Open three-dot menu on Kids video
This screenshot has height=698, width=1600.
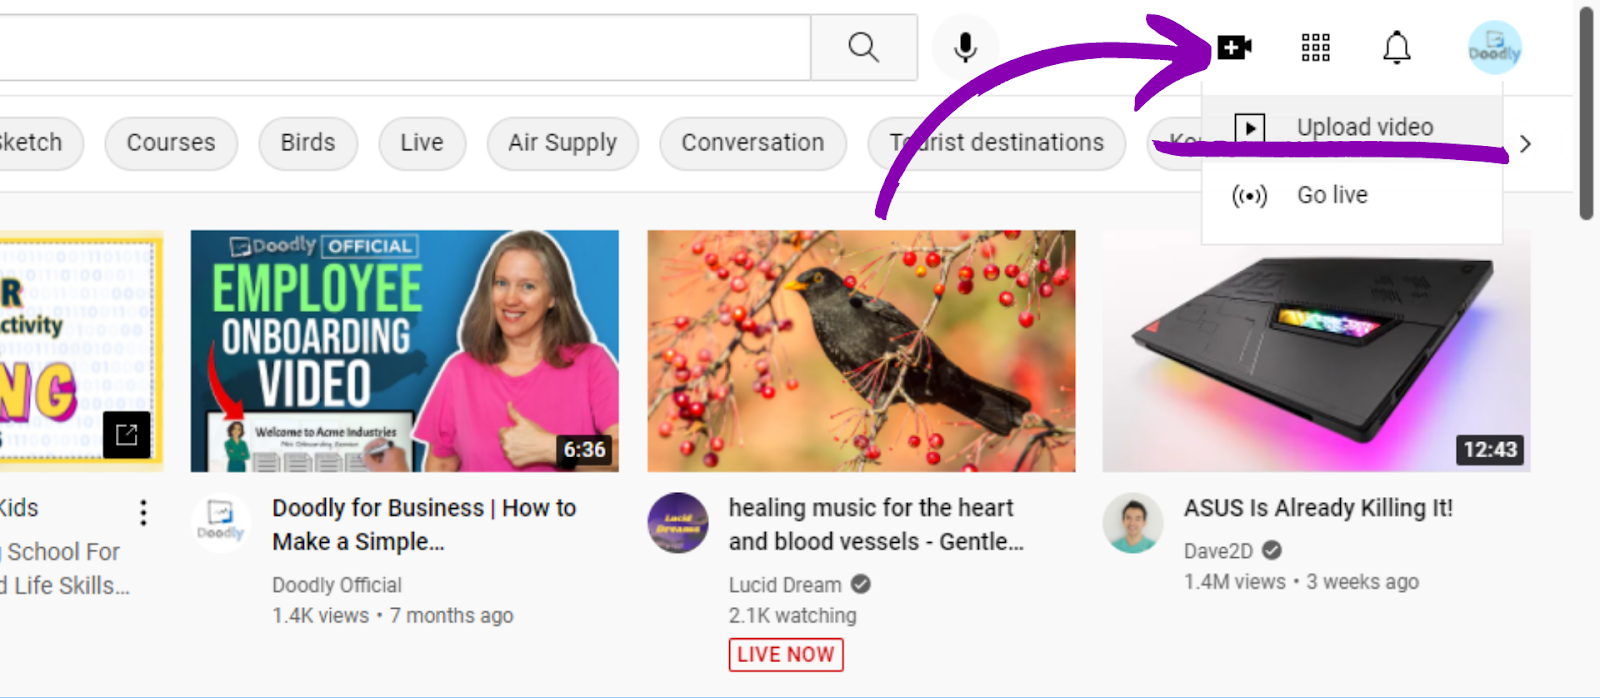(143, 513)
